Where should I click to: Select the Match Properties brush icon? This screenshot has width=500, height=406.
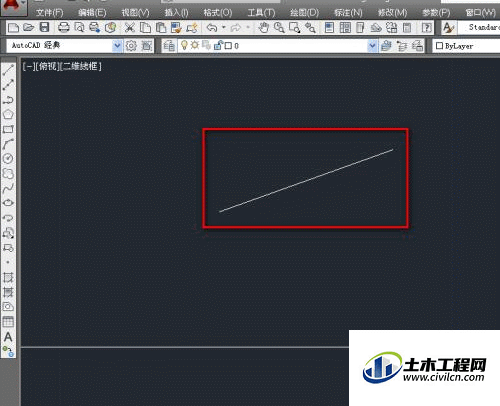176,27
